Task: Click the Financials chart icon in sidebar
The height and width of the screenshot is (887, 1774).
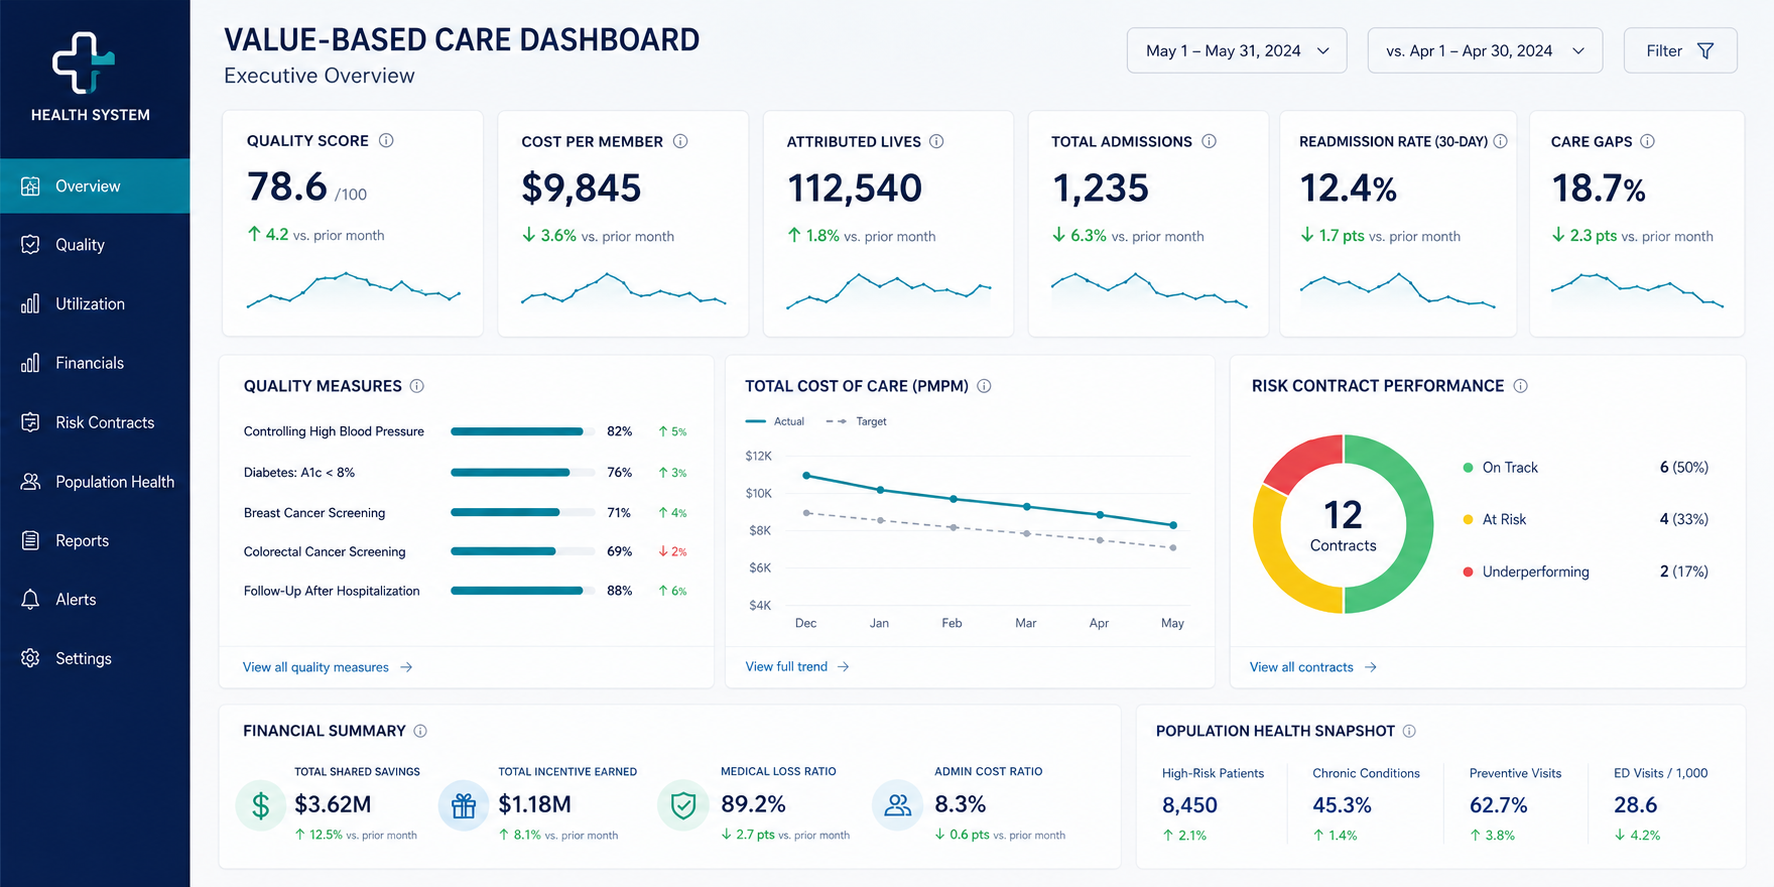Action: click(x=30, y=363)
